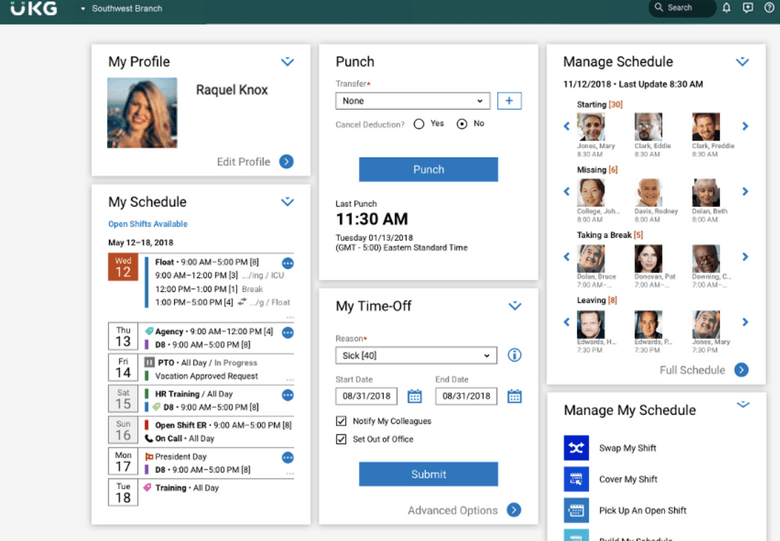Click the UKG logo

point(33,8)
